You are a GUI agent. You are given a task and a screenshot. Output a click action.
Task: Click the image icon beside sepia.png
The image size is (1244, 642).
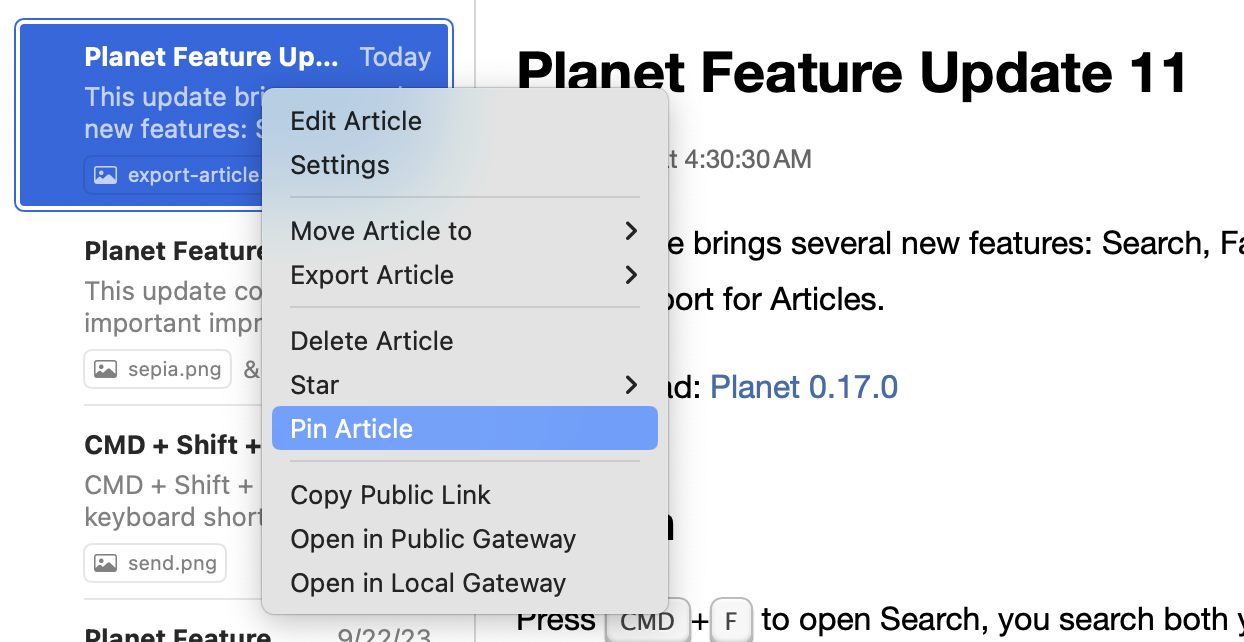click(x=105, y=369)
